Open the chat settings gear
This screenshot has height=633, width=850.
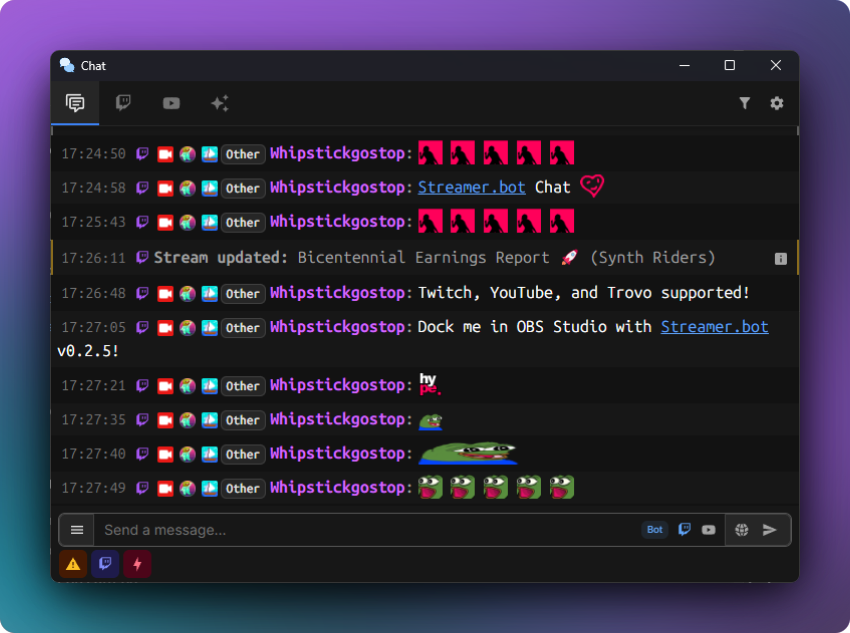click(x=777, y=103)
